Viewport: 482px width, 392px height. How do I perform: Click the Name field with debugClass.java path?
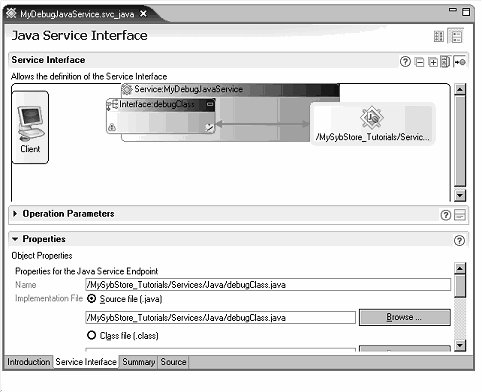[268, 285]
